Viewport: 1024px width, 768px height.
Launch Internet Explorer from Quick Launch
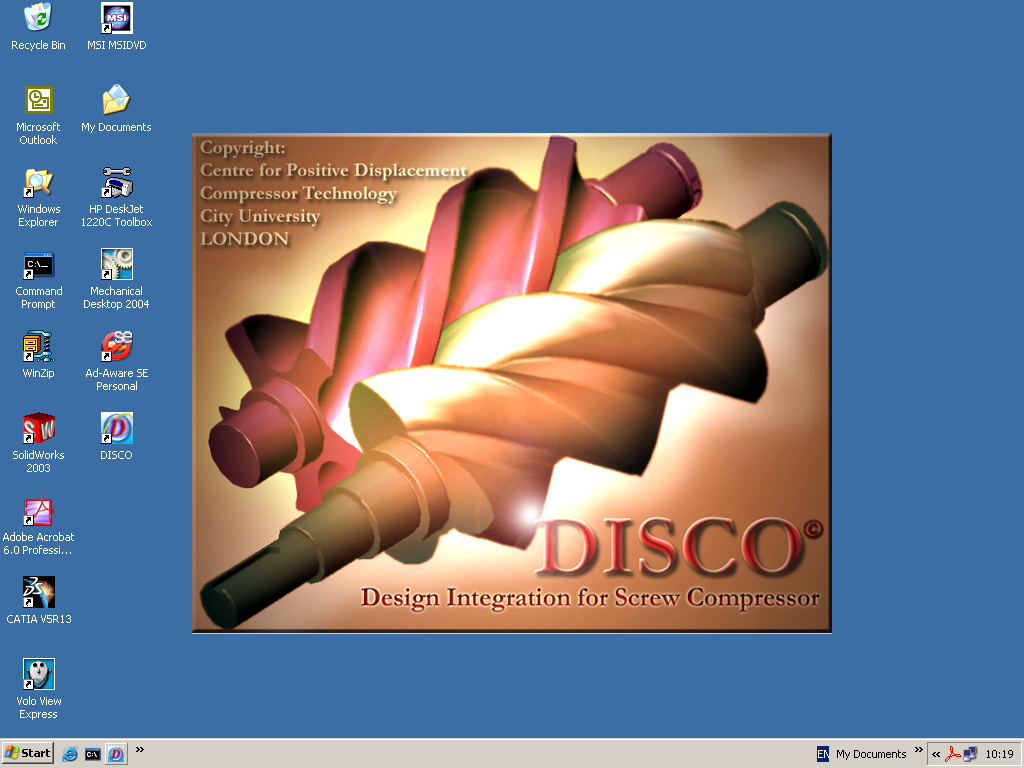70,754
